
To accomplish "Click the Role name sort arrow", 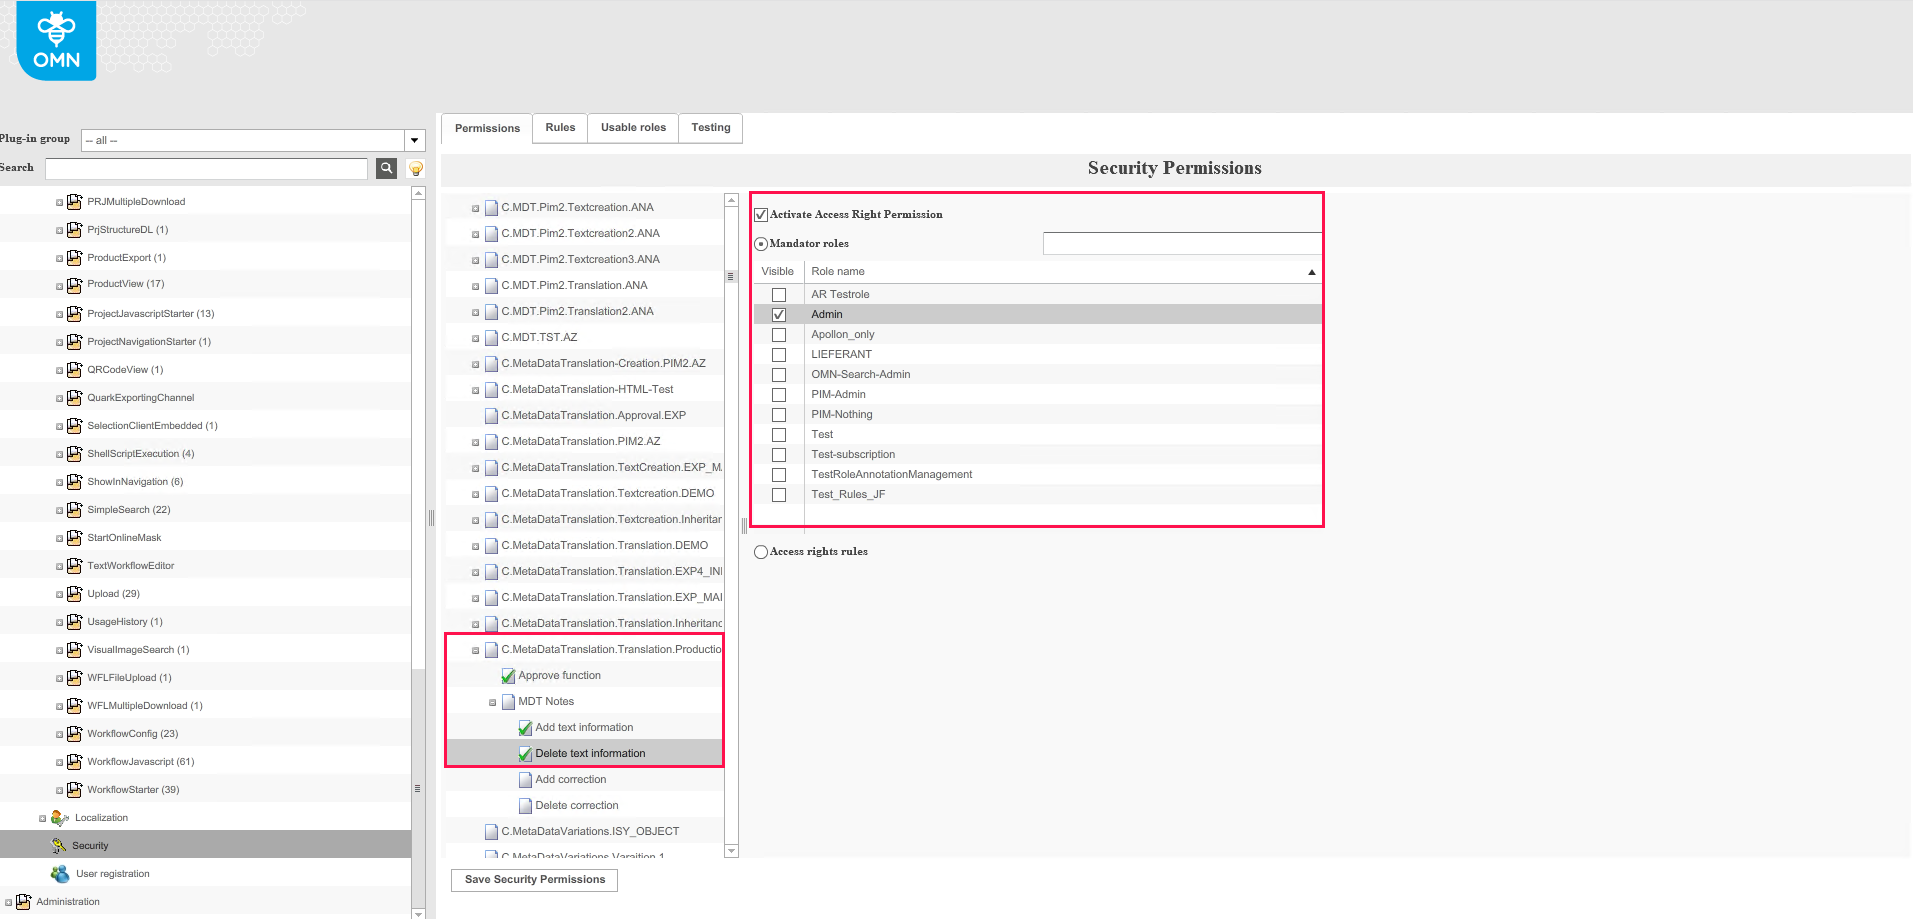I will 1311,271.
